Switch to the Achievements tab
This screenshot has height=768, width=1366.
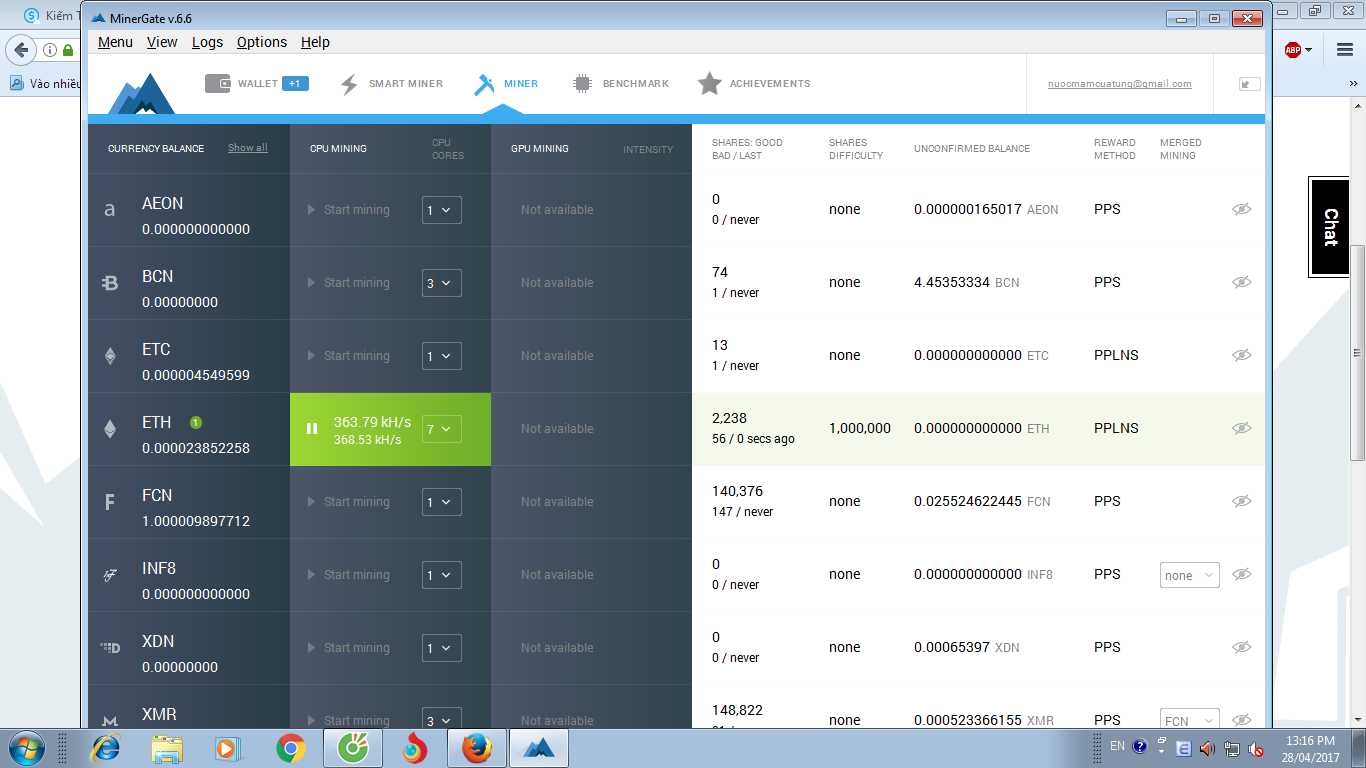point(754,84)
